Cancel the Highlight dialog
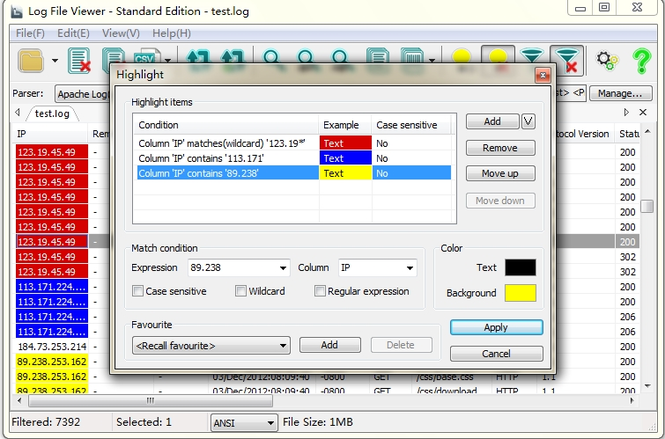The height and width of the screenshot is (439, 665). coord(496,354)
